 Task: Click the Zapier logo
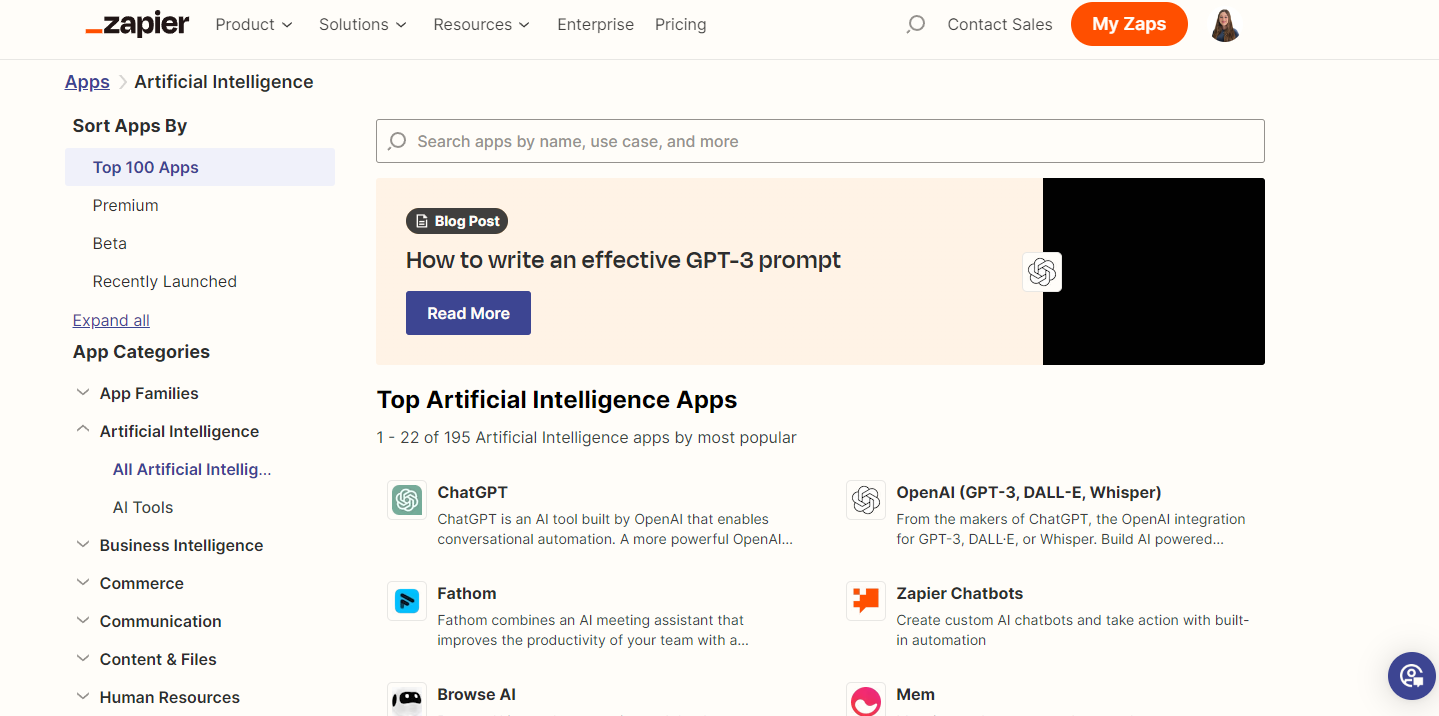pos(137,25)
